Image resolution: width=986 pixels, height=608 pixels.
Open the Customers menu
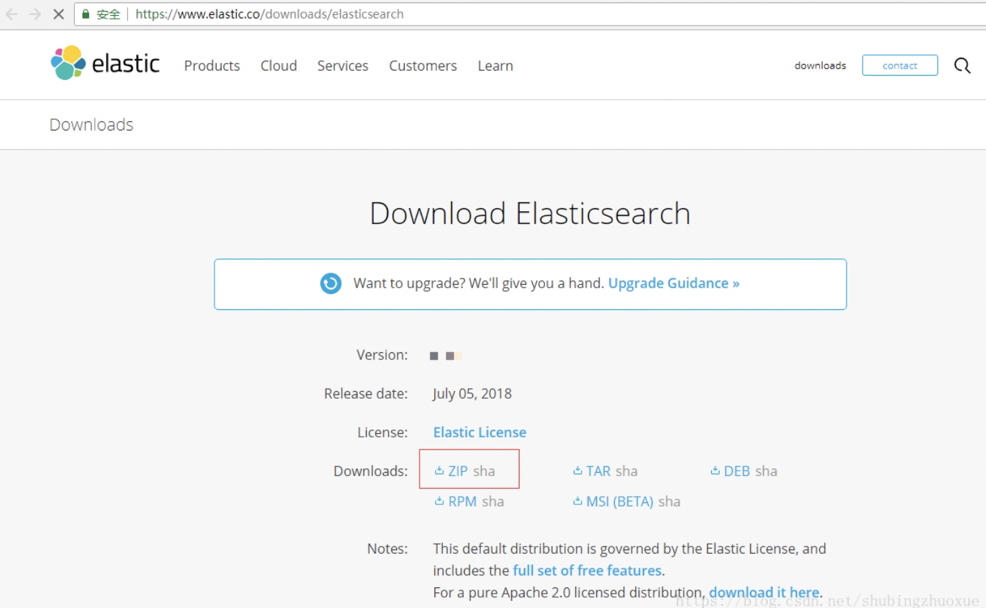(x=423, y=65)
